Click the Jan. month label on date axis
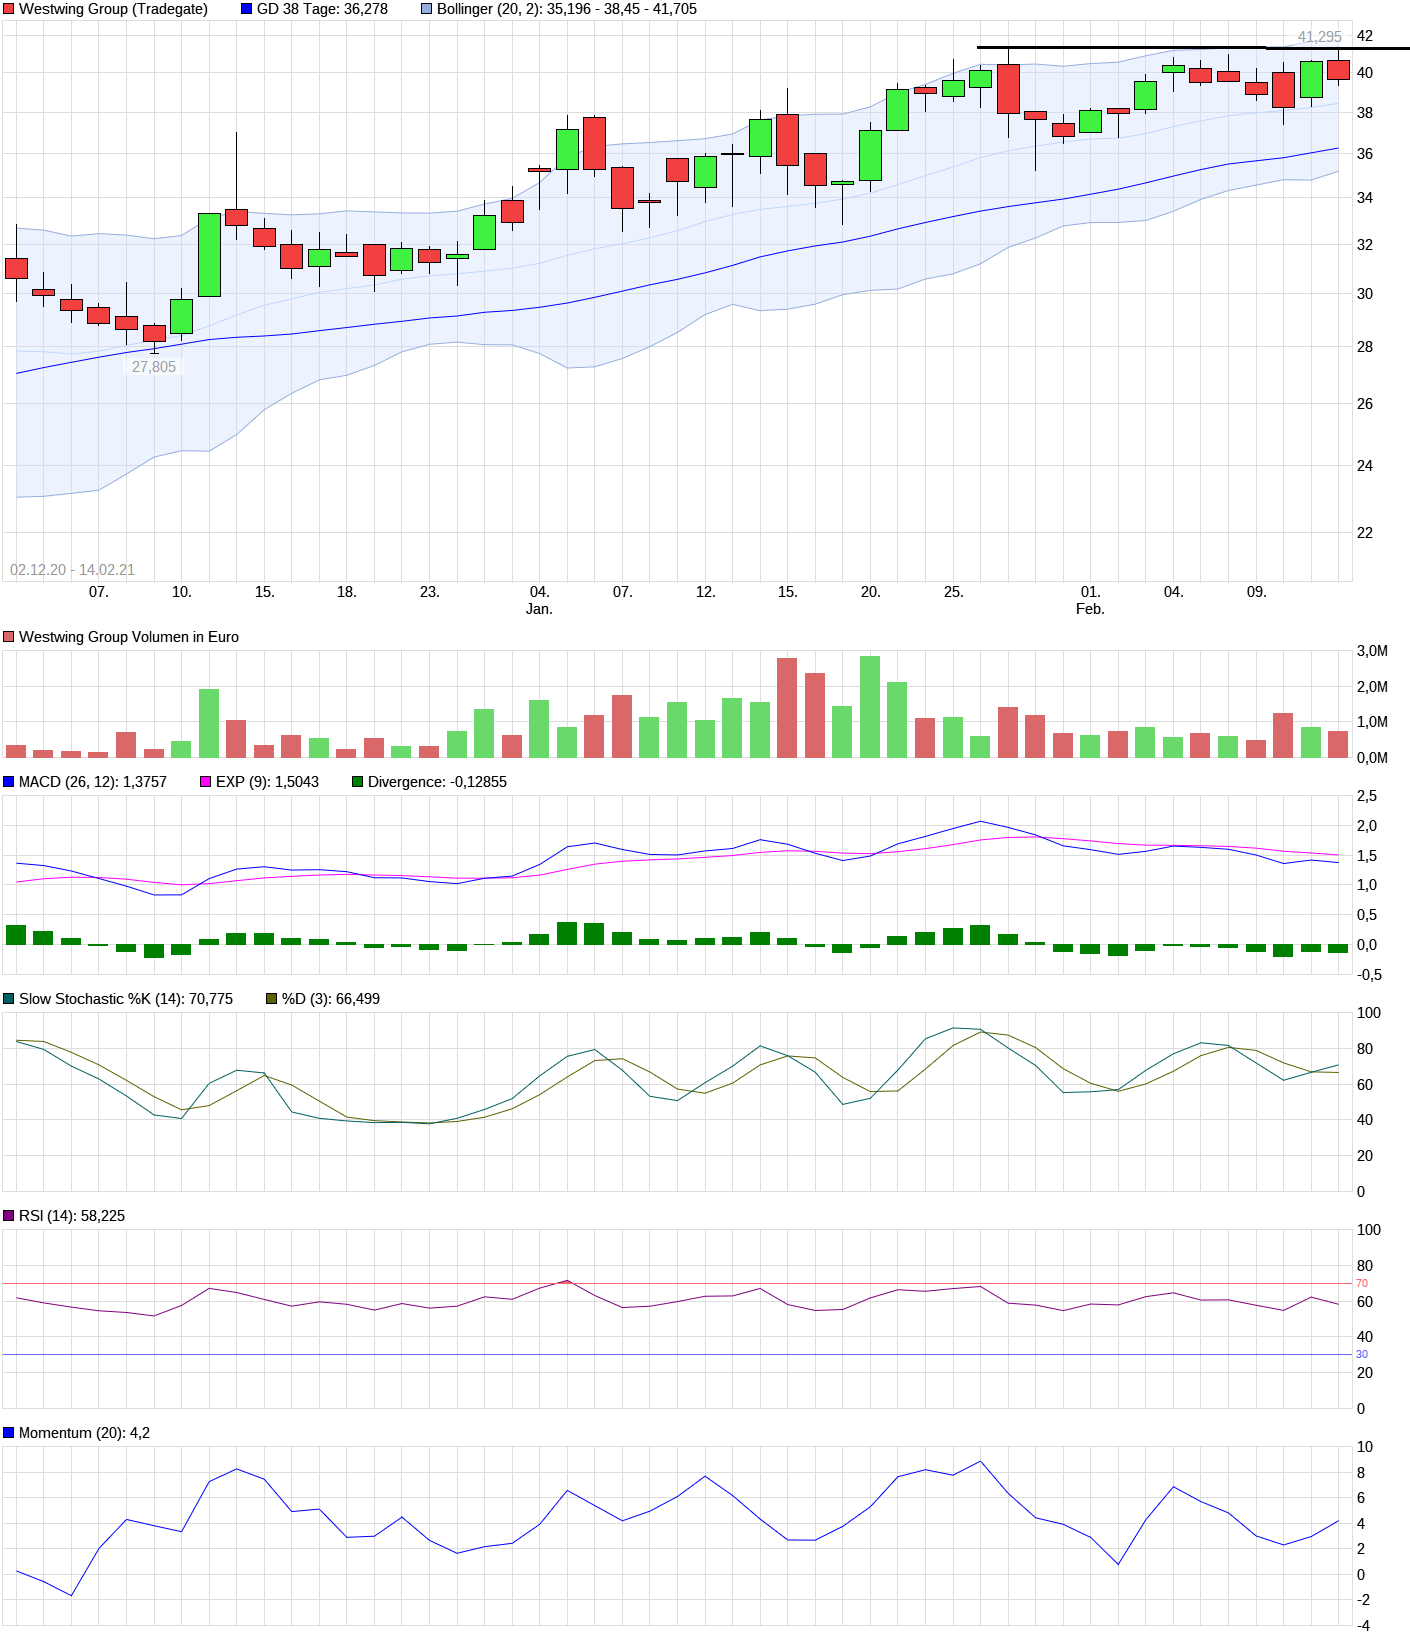 539,609
